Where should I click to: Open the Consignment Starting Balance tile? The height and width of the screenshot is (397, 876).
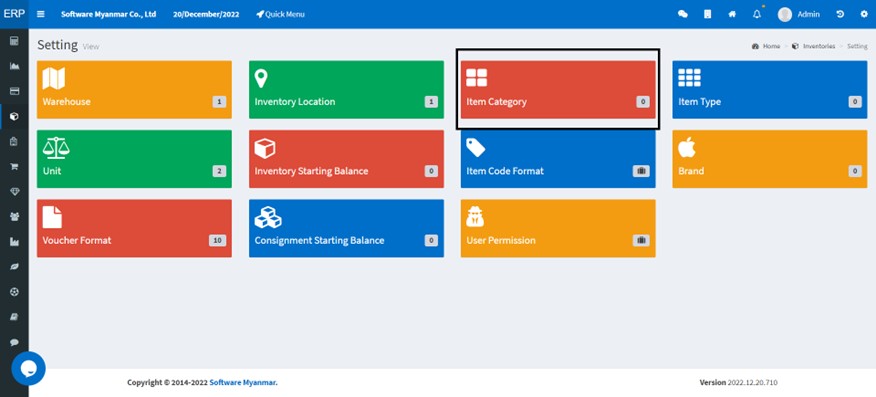point(346,228)
